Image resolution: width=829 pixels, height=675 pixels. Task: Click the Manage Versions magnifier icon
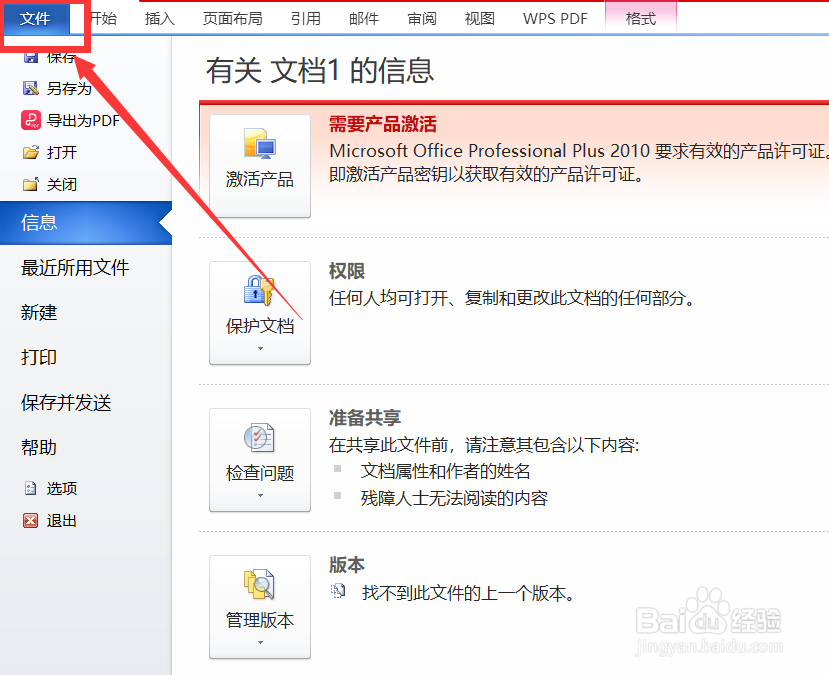[x=259, y=584]
